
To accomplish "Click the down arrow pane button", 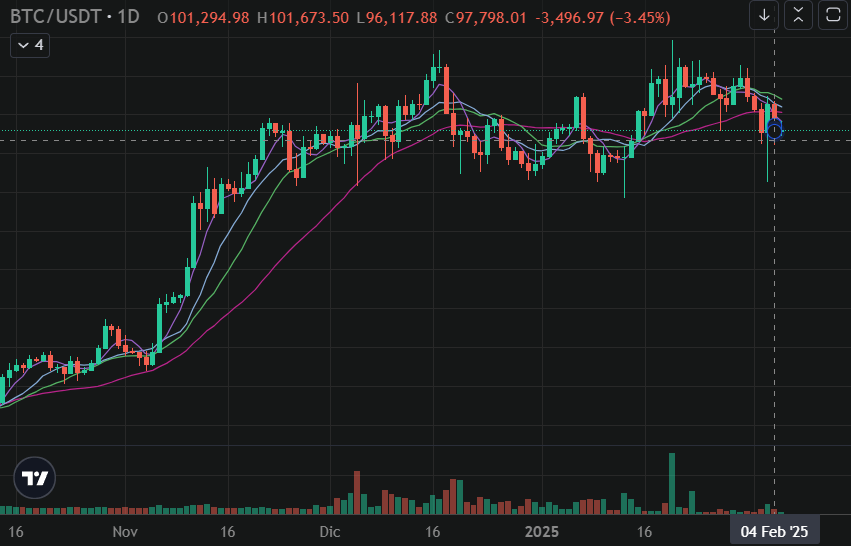I will (x=764, y=15).
